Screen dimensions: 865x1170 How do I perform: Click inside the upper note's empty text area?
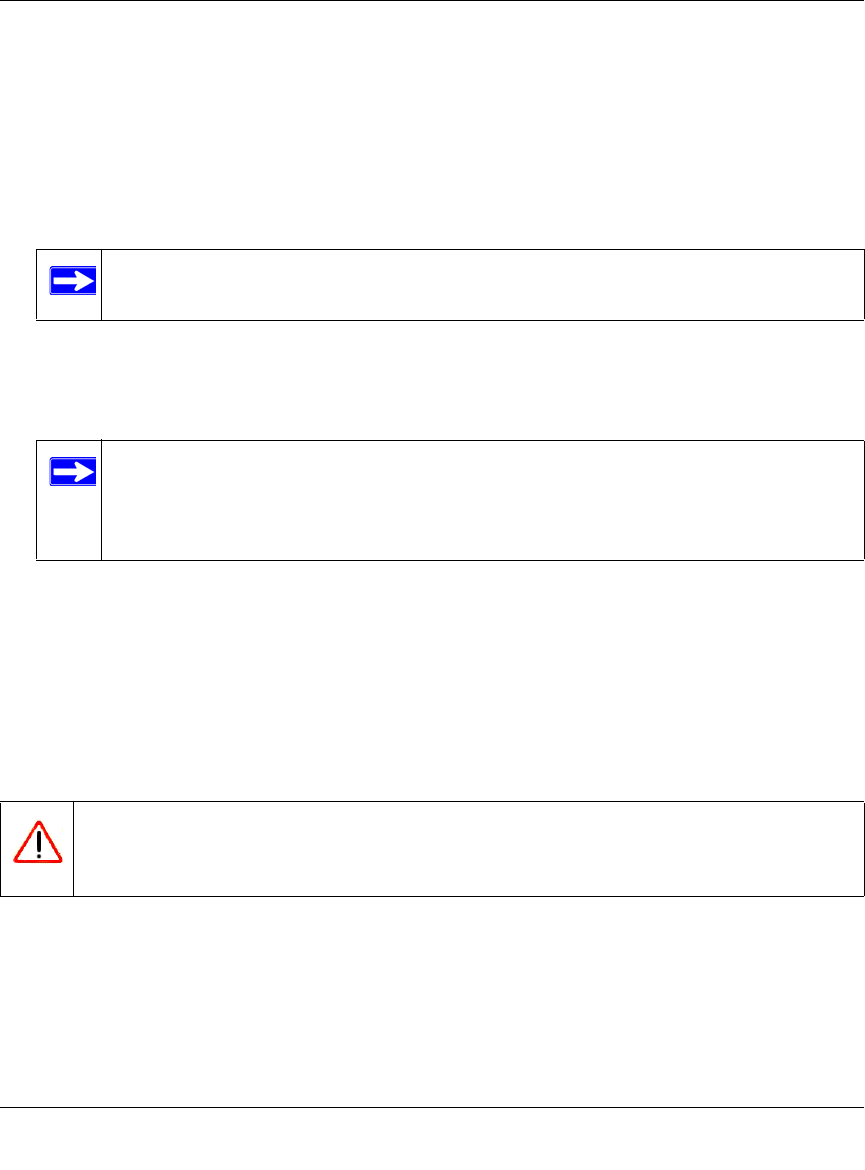point(480,285)
